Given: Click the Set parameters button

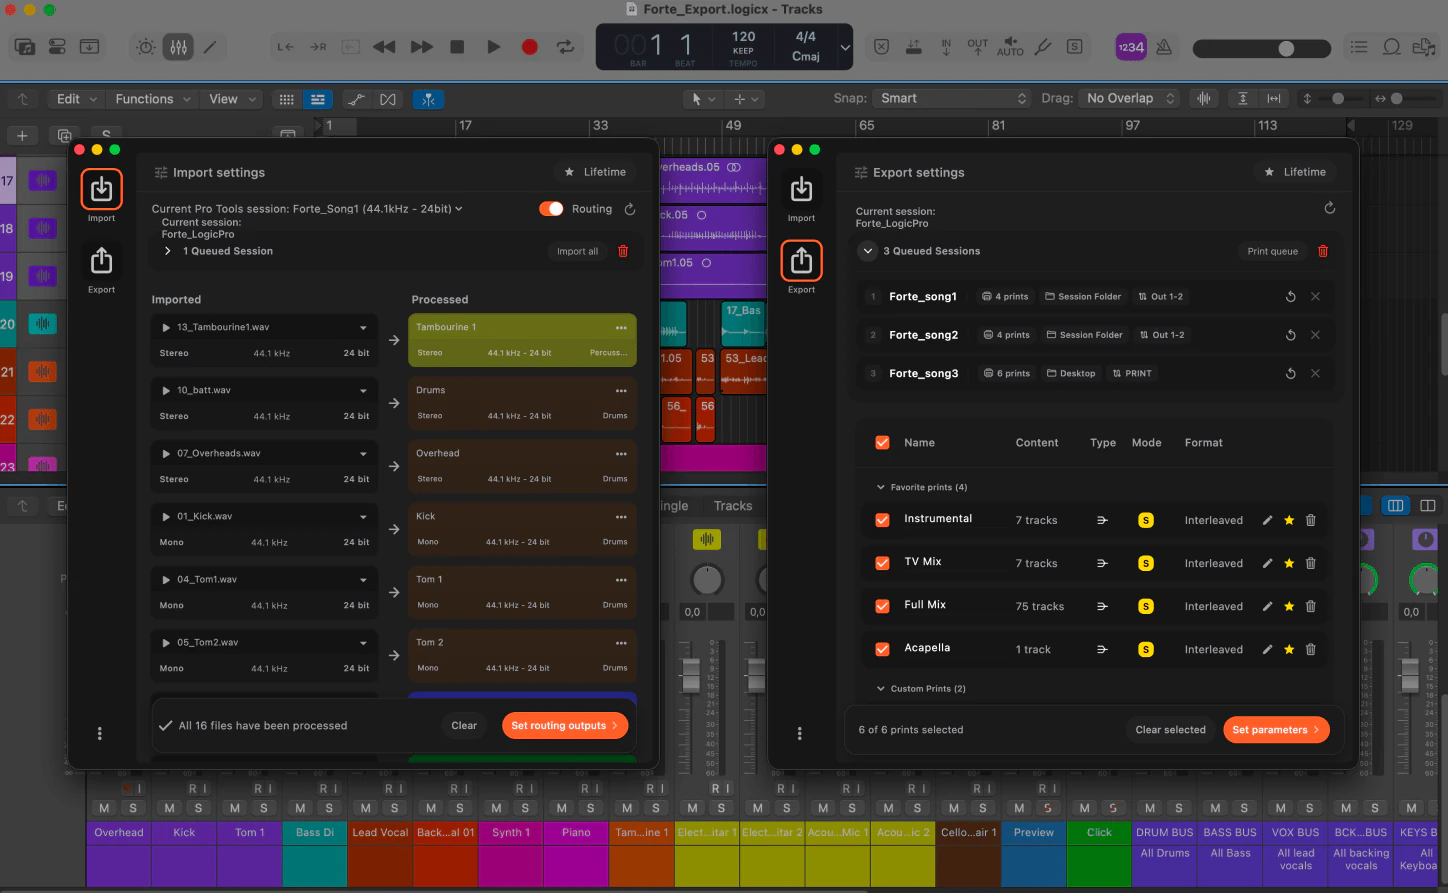Looking at the screenshot, I should tap(1276, 730).
